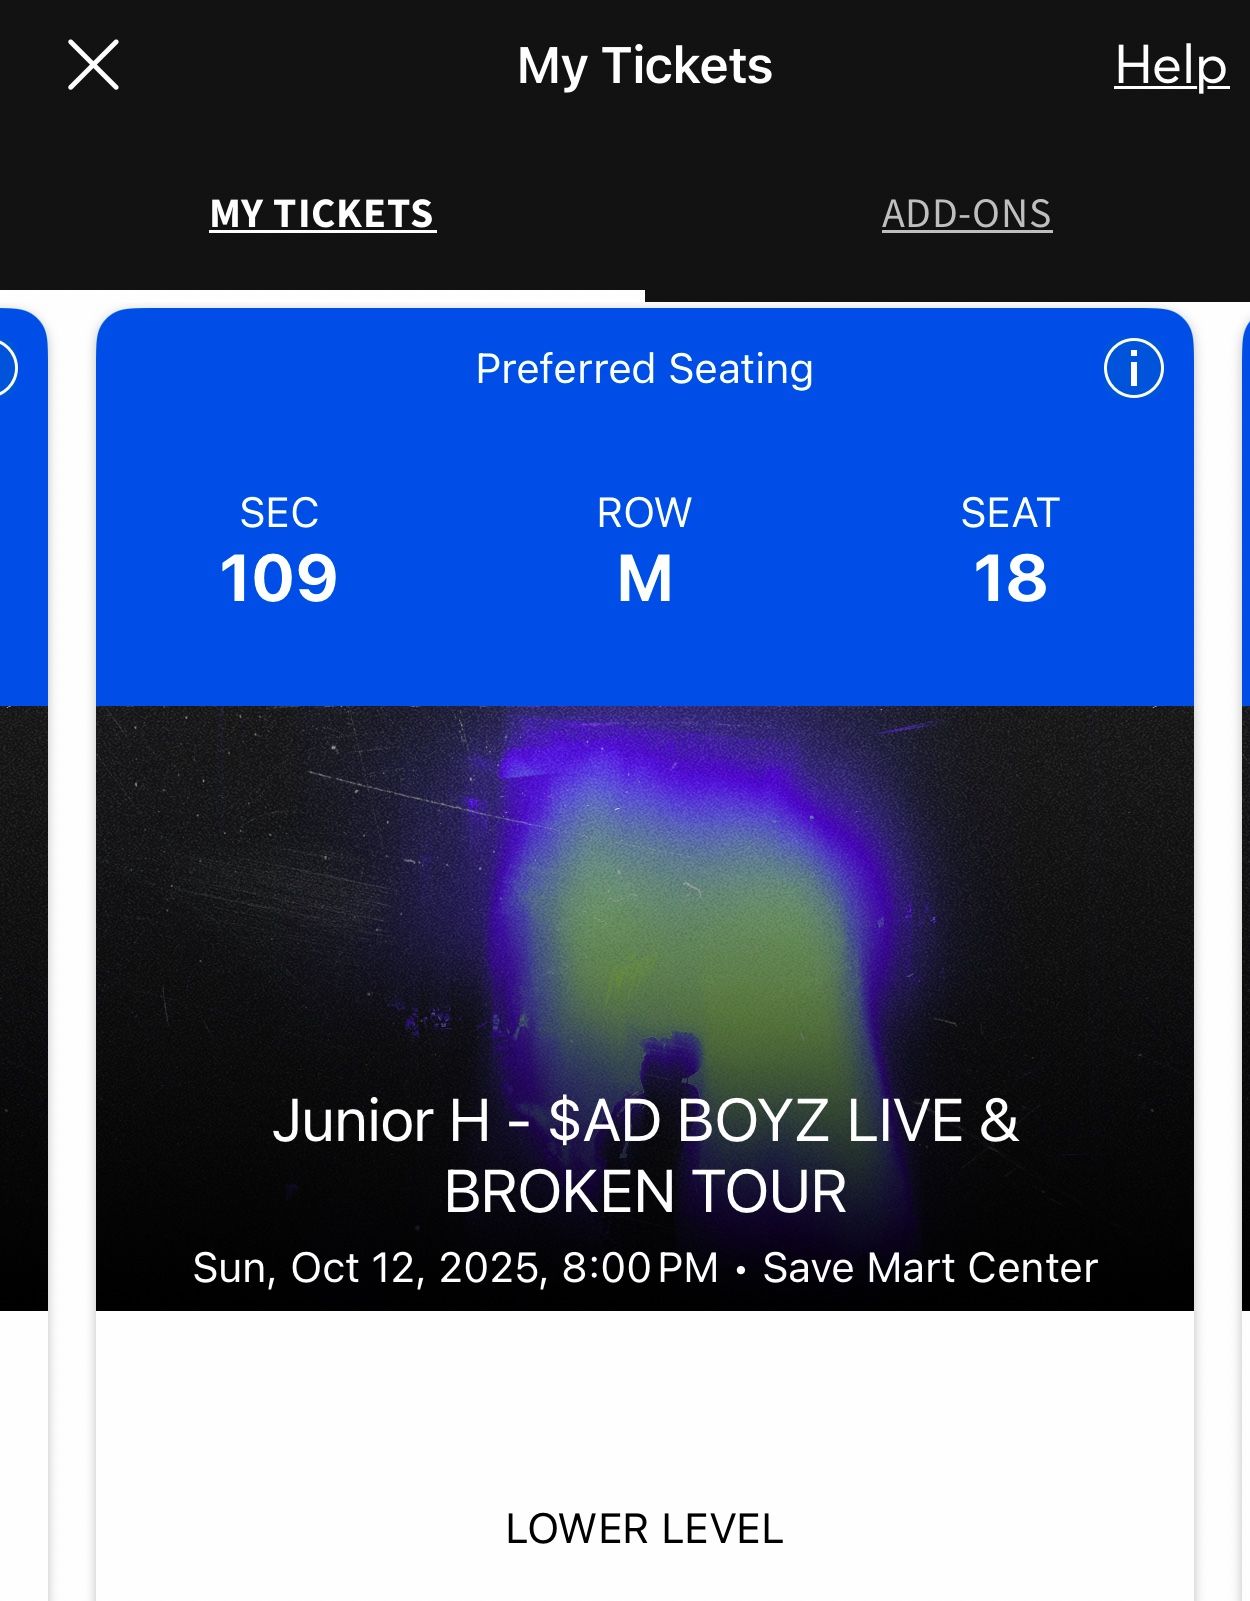Tap the SEC label on the ticket
Image resolution: width=1250 pixels, height=1601 pixels.
point(278,513)
